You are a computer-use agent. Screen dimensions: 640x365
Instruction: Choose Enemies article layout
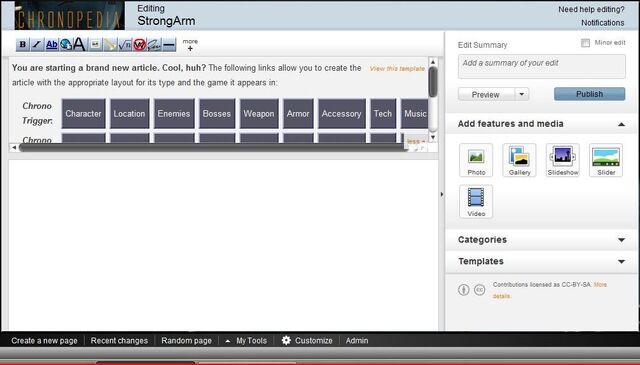(174, 114)
